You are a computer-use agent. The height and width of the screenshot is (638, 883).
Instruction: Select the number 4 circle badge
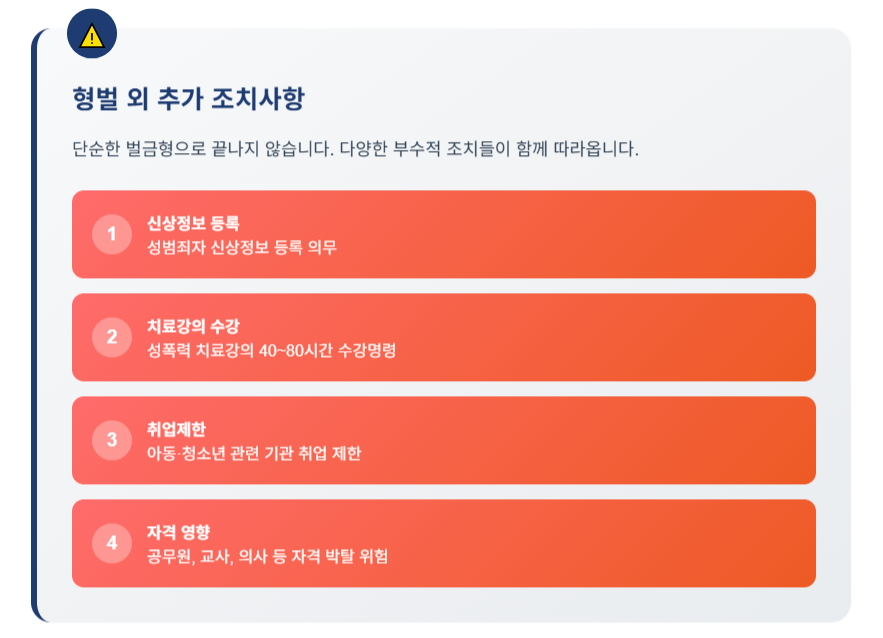coord(112,543)
